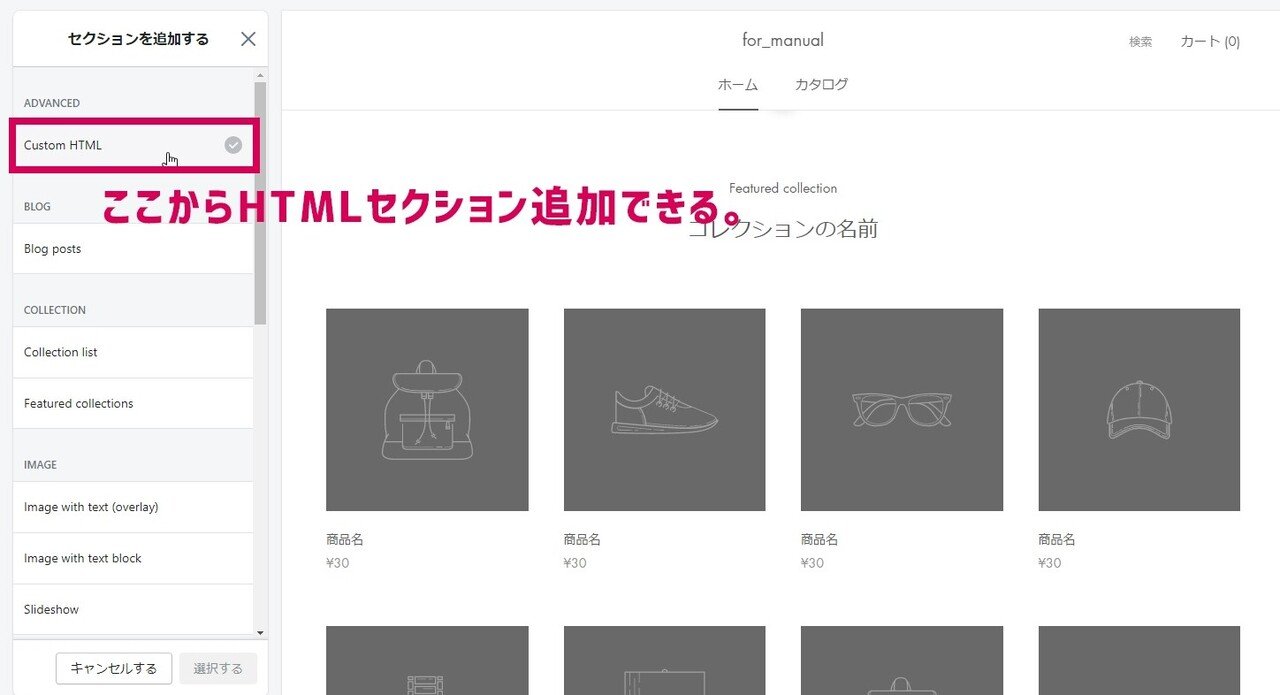This screenshot has width=1280, height=695.
Task: Open the cap product thumbnail
Action: [1139, 410]
